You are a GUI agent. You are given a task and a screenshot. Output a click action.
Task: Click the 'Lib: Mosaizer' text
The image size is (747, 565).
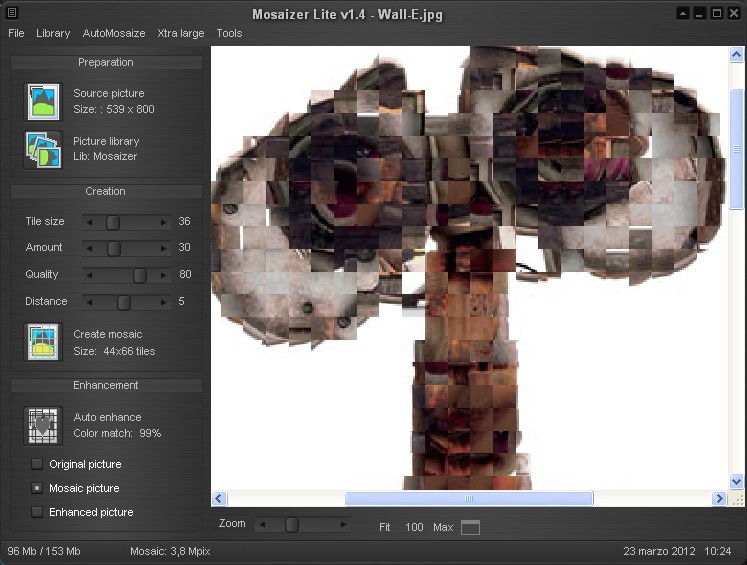(x=105, y=157)
